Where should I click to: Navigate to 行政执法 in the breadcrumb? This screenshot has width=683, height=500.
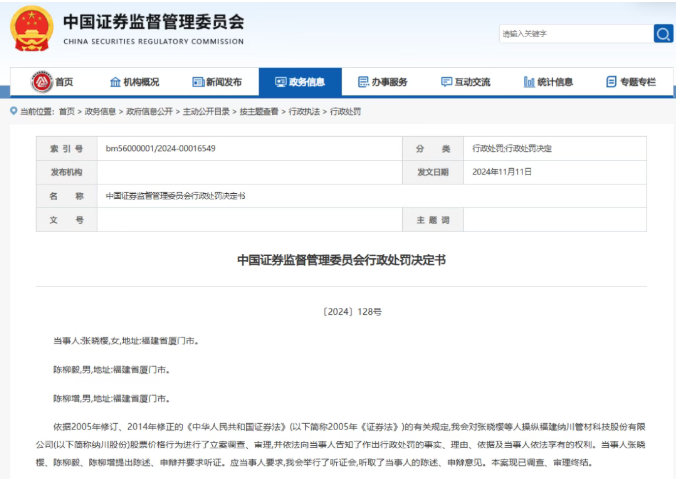tap(305, 111)
